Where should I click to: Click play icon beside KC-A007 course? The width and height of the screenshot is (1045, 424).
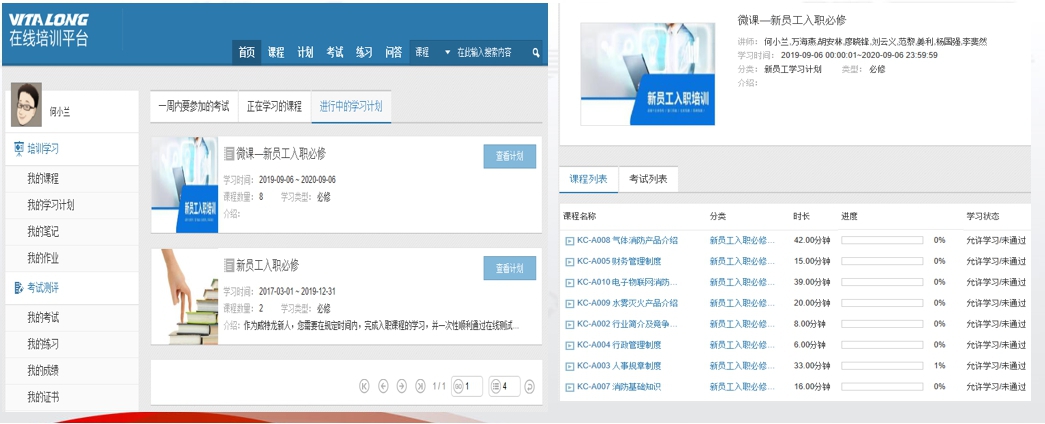click(569, 387)
